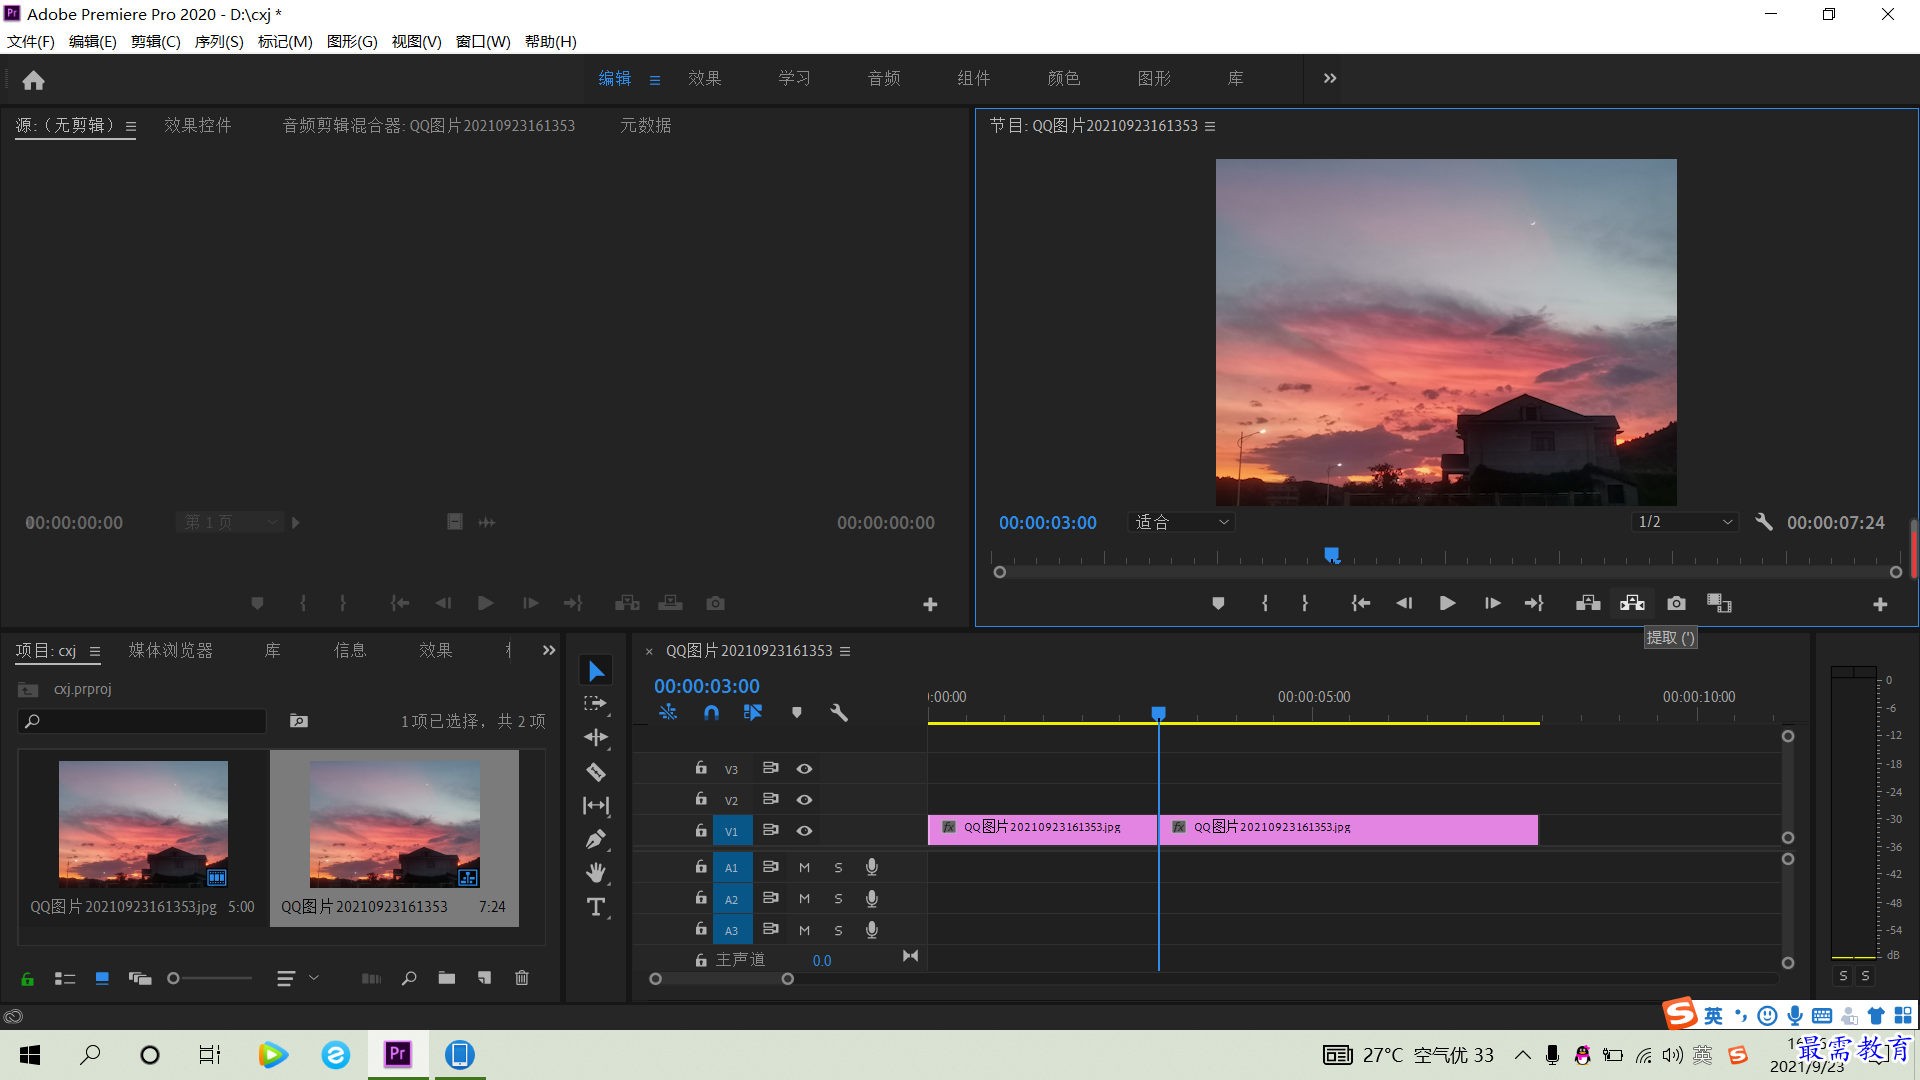
Task: Mark Out point in Program monitor
Action: point(1305,603)
